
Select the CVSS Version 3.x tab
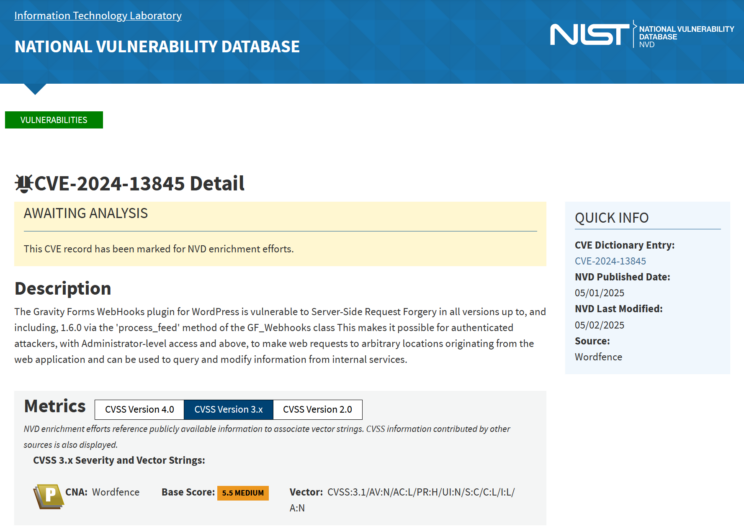228,409
